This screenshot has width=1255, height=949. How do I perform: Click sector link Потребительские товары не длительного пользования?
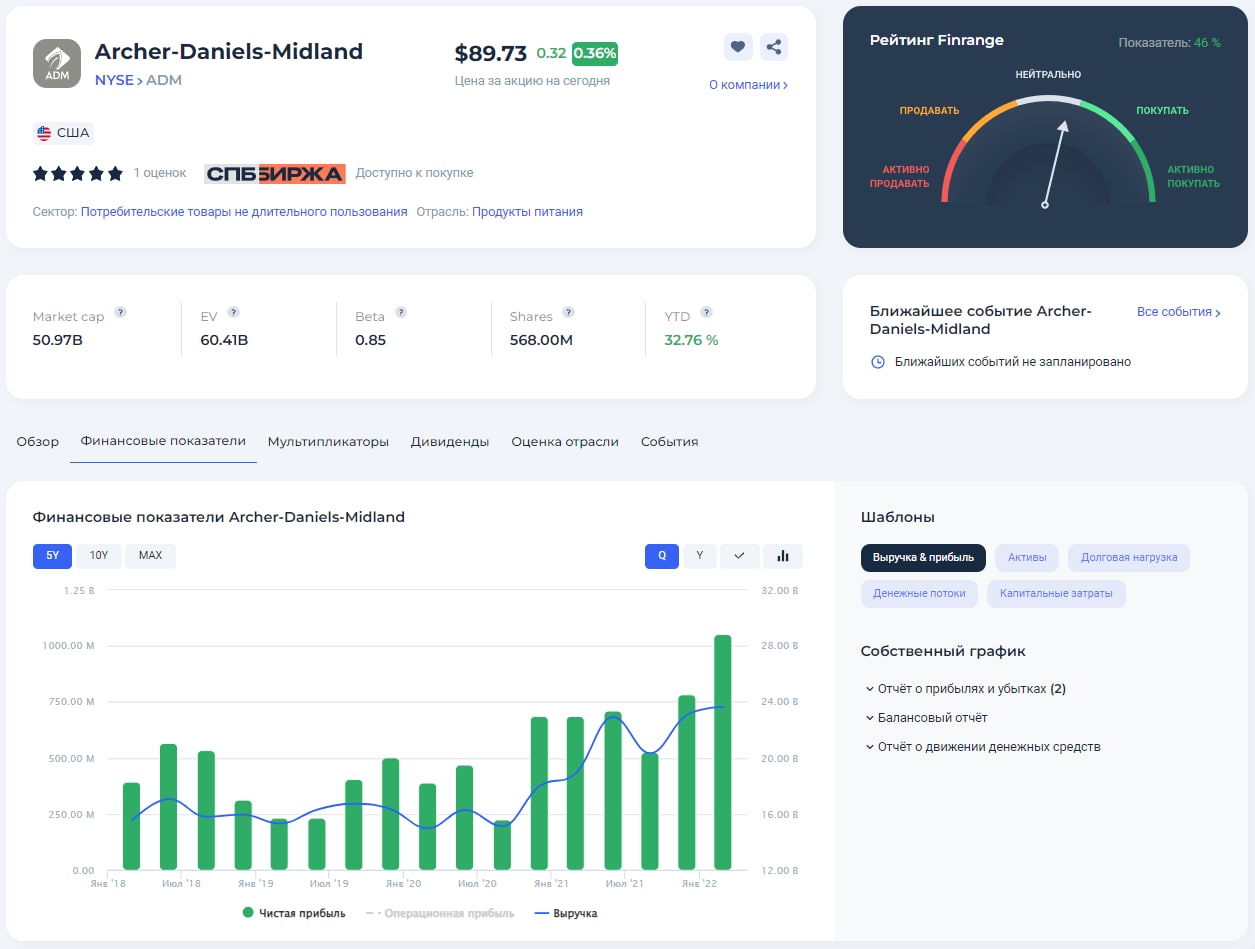(x=244, y=212)
